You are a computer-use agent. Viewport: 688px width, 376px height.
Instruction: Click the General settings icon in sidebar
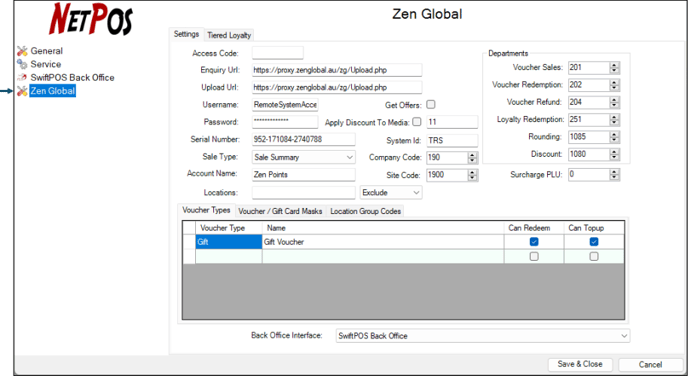[22, 51]
